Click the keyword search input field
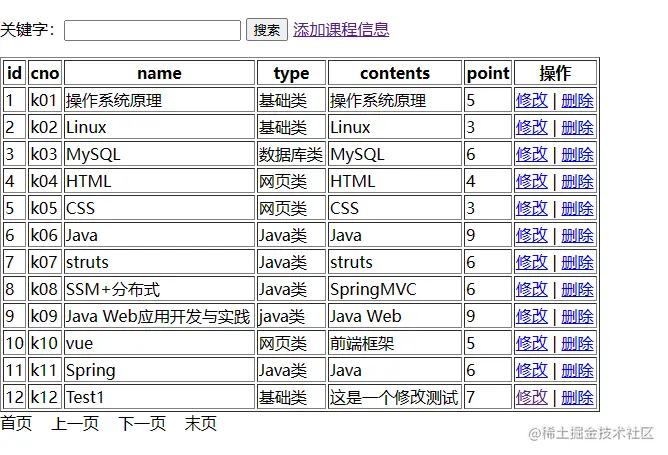Viewport: 668px width, 455px height. point(152,30)
